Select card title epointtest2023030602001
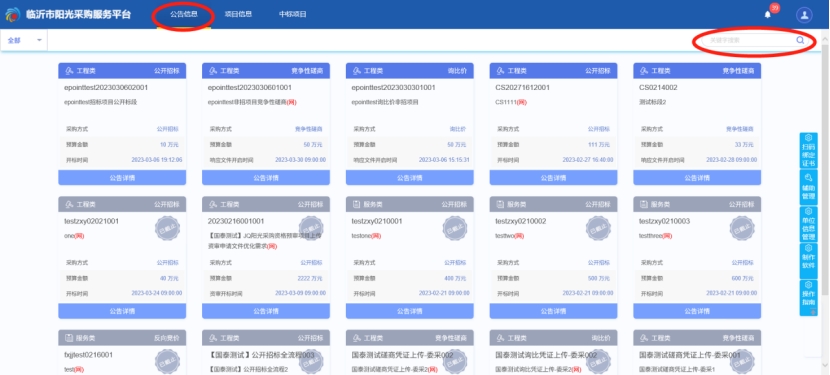The height and width of the screenshot is (375, 830). point(106,88)
